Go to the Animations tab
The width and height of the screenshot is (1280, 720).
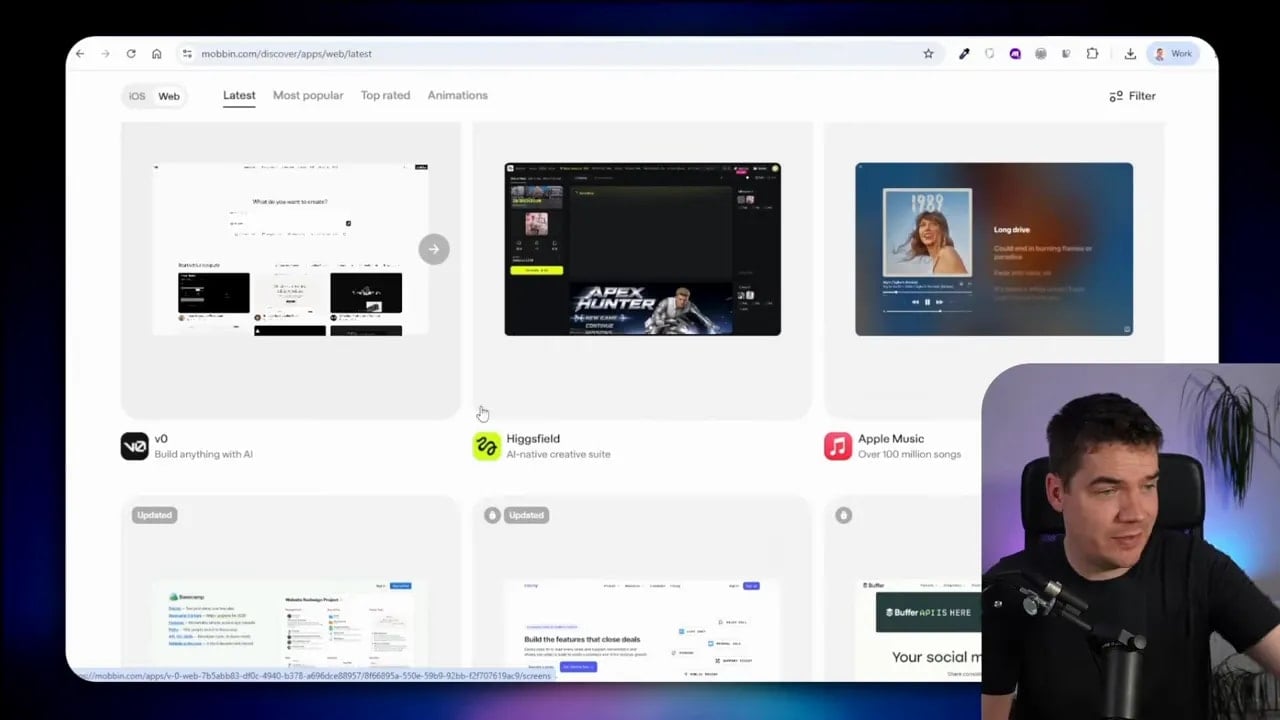coord(458,96)
